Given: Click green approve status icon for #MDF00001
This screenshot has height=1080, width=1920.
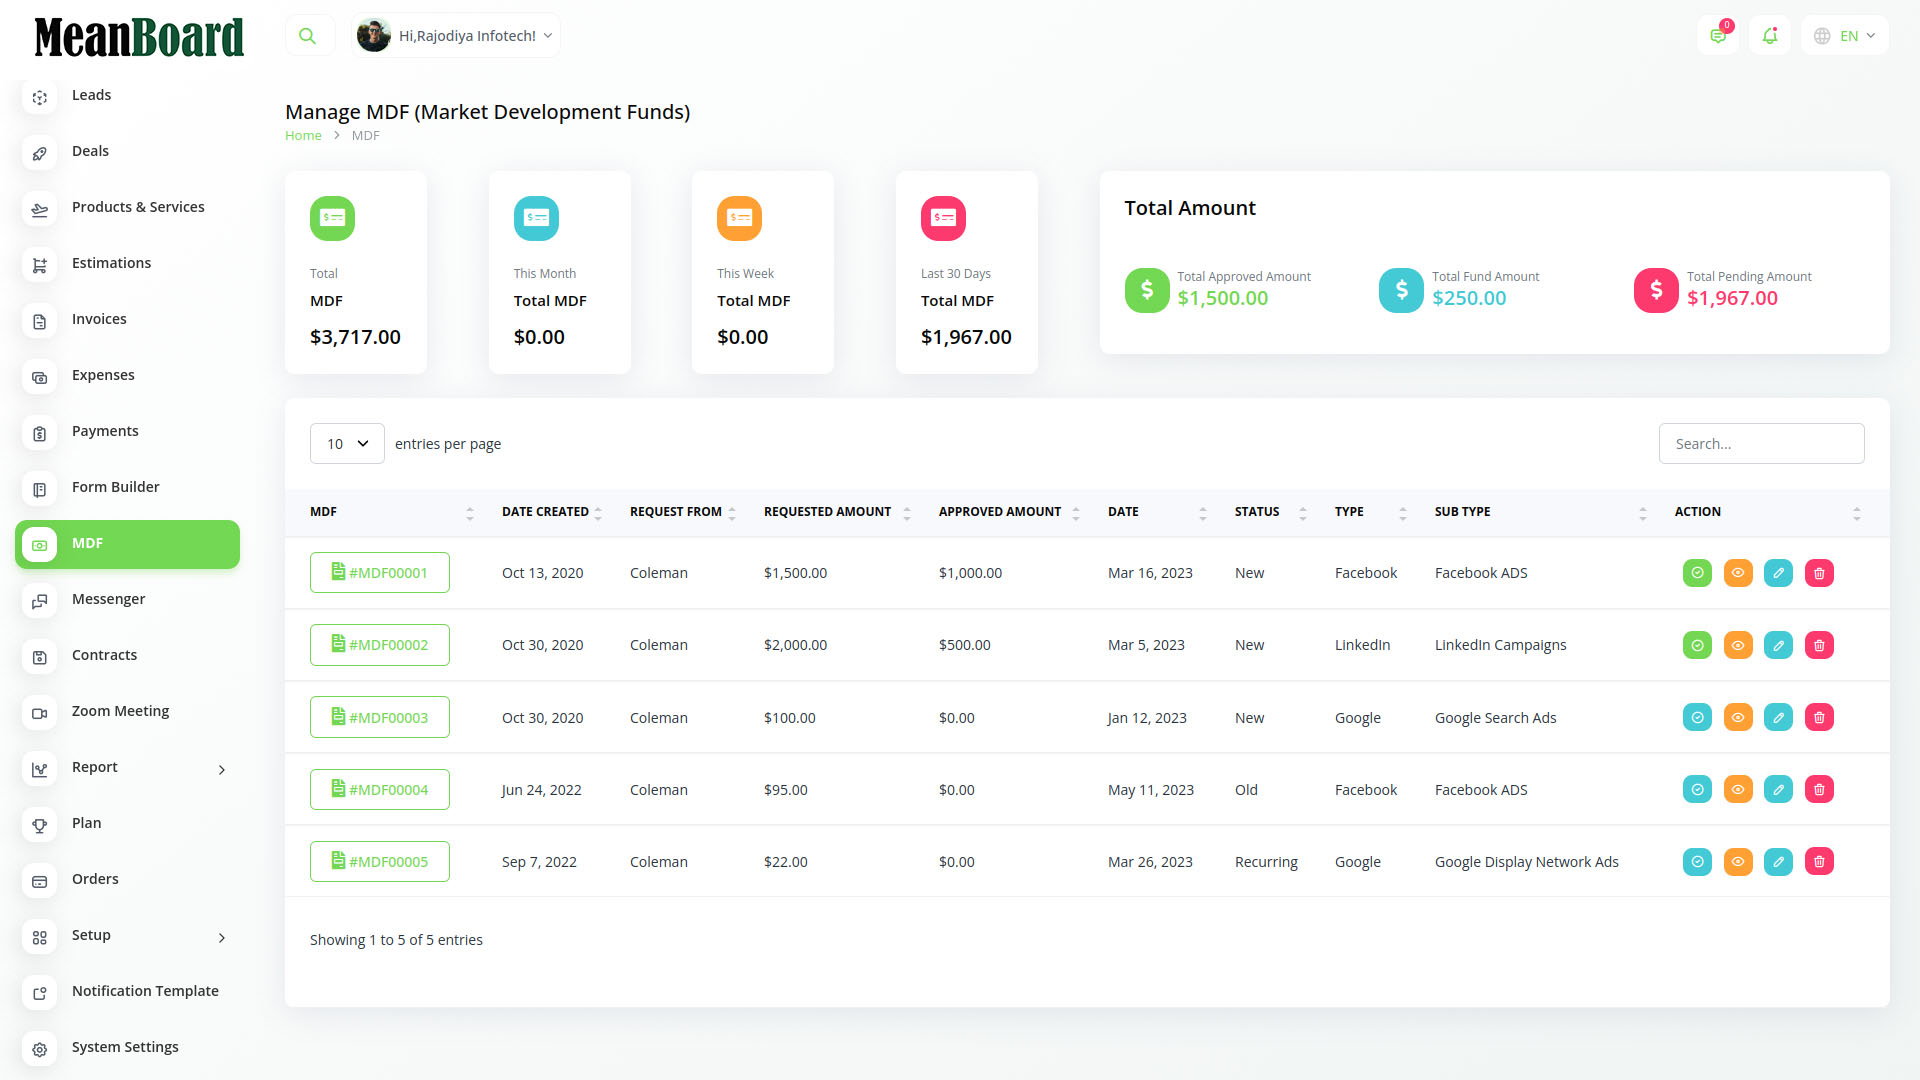Looking at the screenshot, I should tap(1697, 573).
